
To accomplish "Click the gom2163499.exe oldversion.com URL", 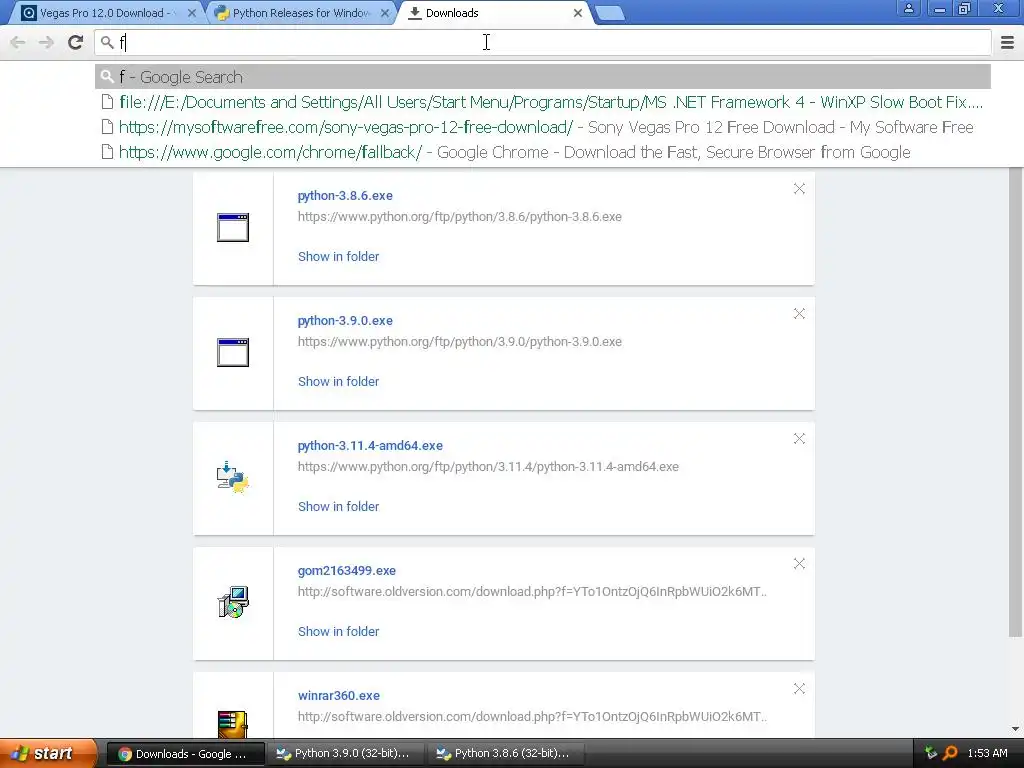I will (x=532, y=592).
